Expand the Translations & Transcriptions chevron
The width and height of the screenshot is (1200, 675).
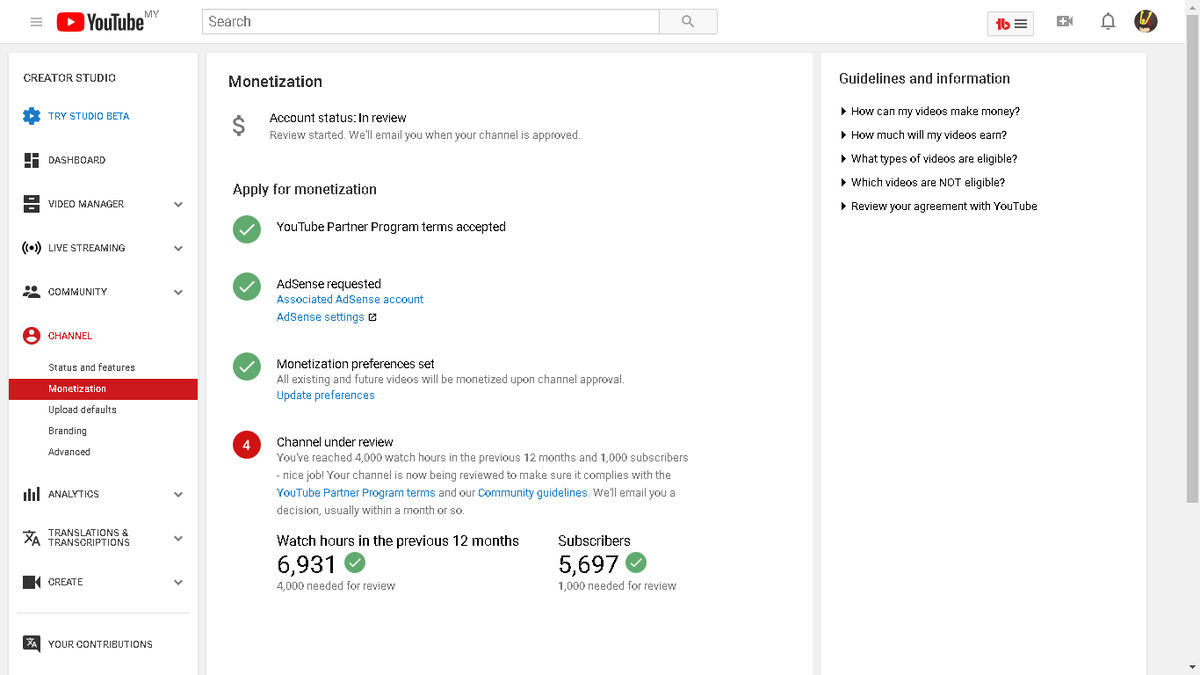click(178, 538)
